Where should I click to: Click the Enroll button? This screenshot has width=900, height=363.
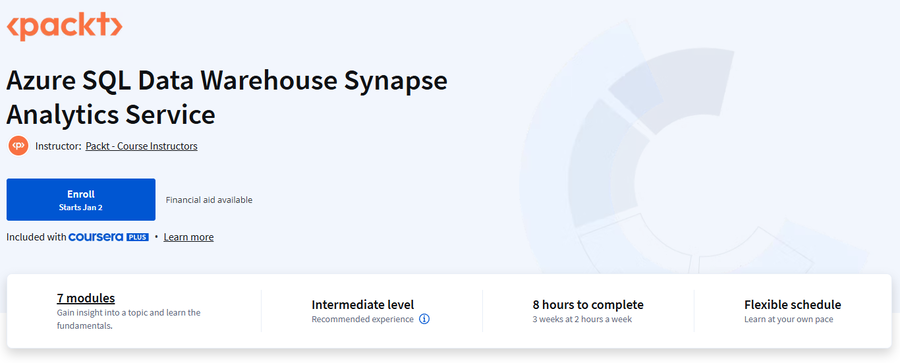click(81, 199)
